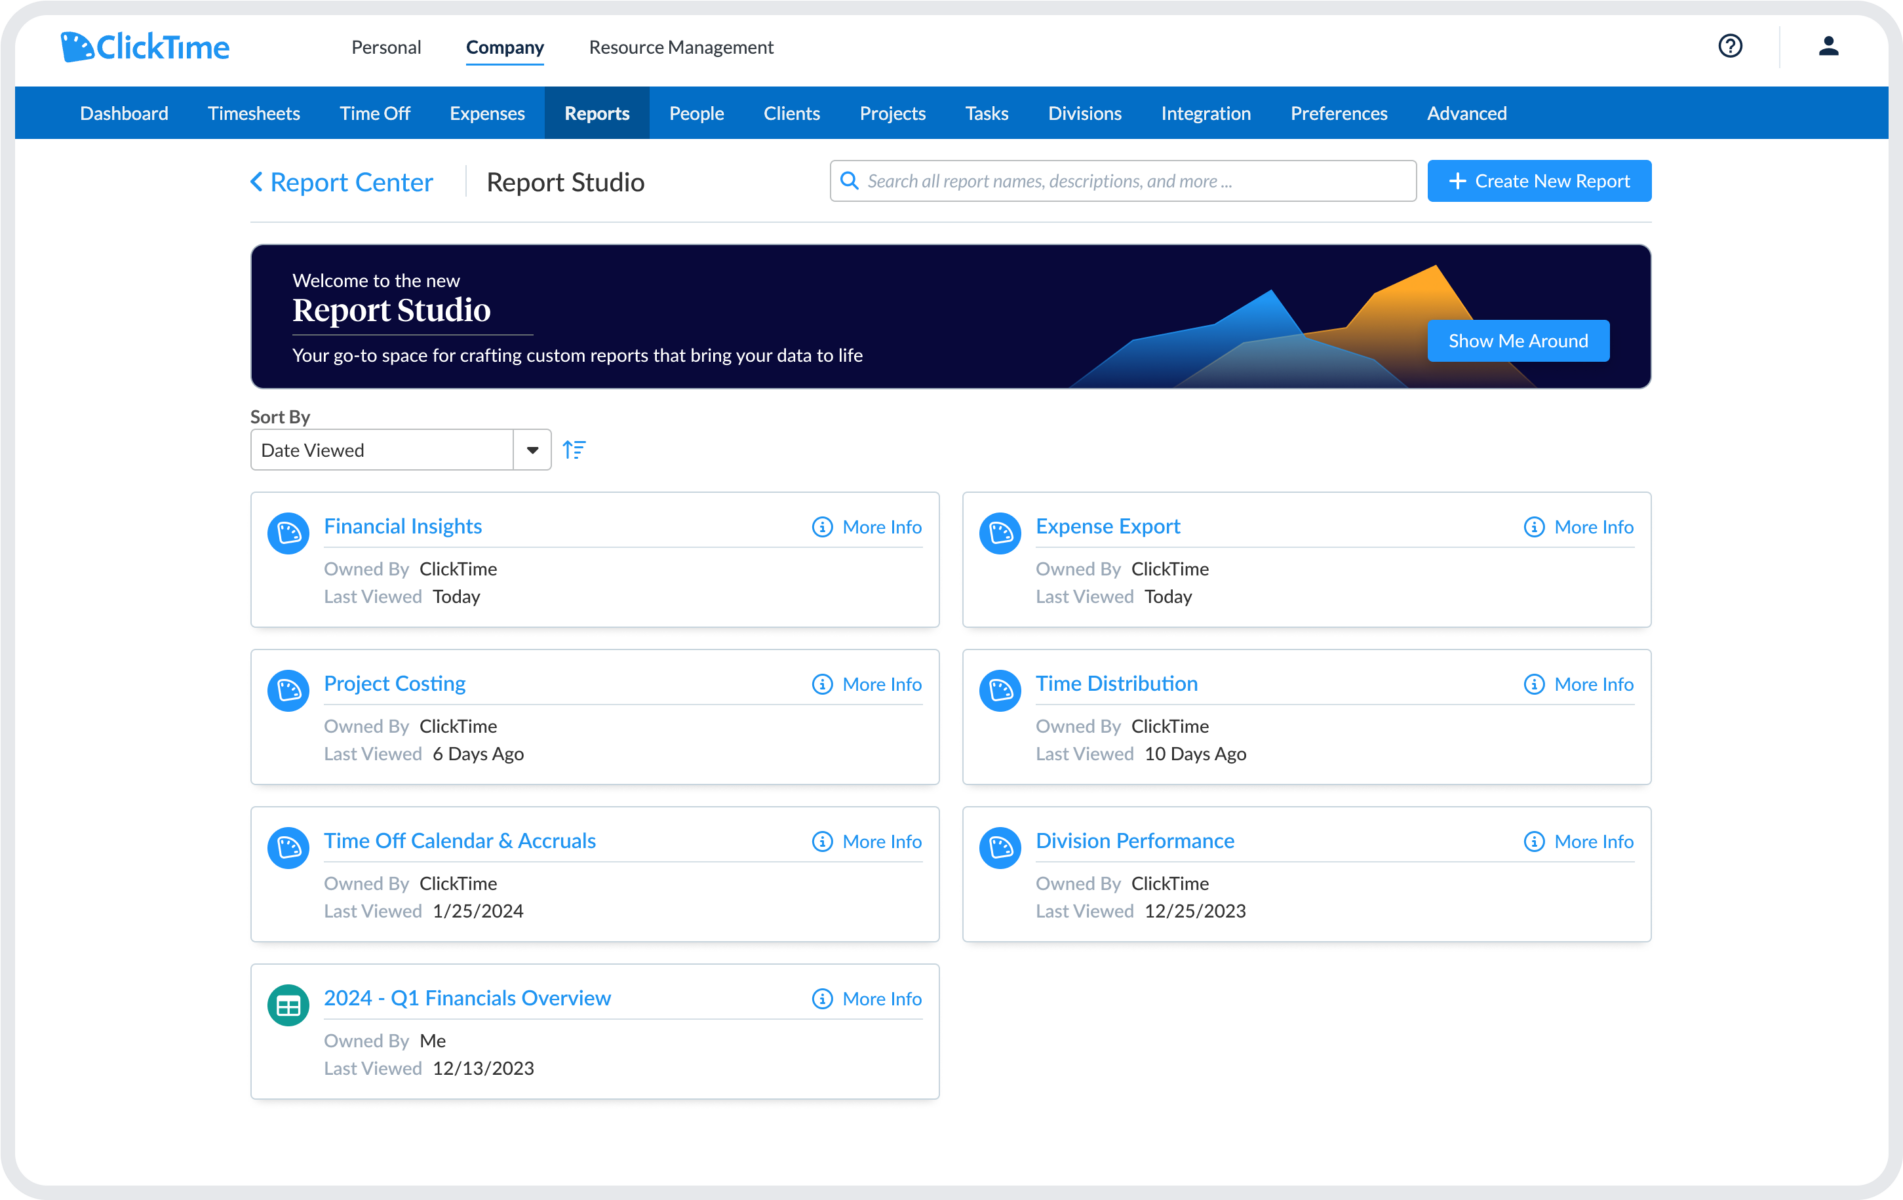The width and height of the screenshot is (1903, 1200).
Task: Open the Dashboard menu item
Action: 124,113
